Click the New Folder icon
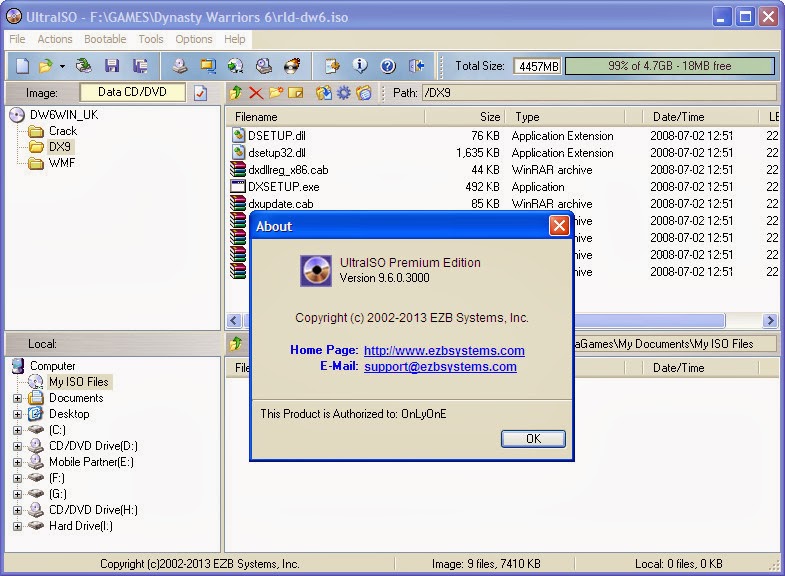The width and height of the screenshot is (785, 576). click(x=276, y=93)
